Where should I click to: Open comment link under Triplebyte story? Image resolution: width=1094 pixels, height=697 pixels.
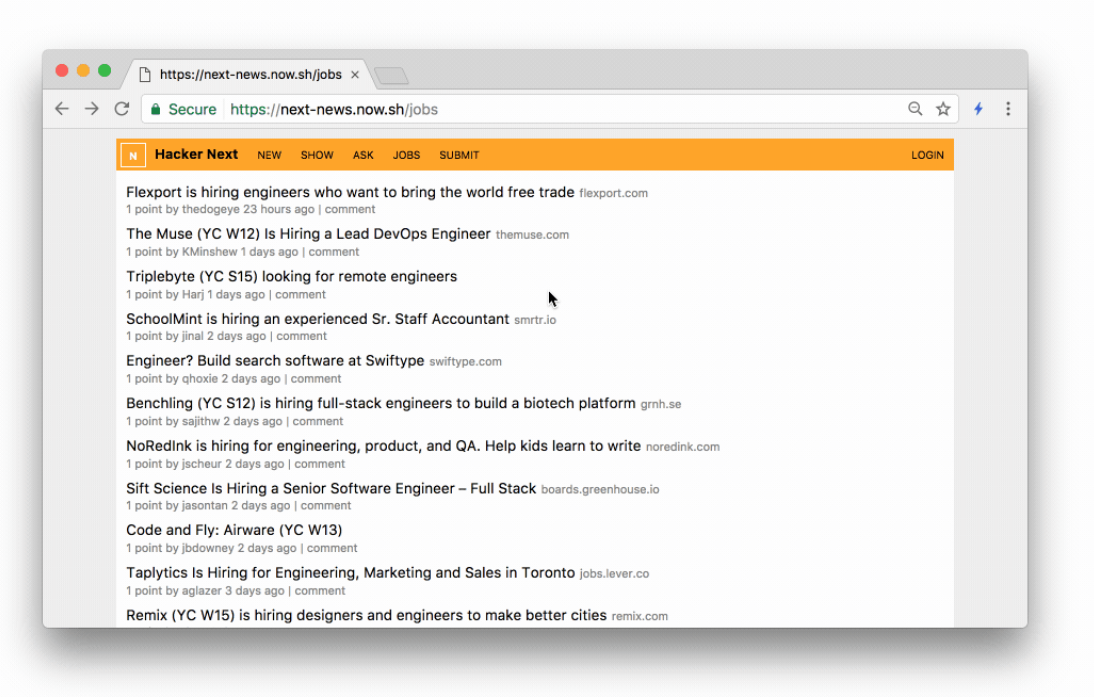click(300, 294)
